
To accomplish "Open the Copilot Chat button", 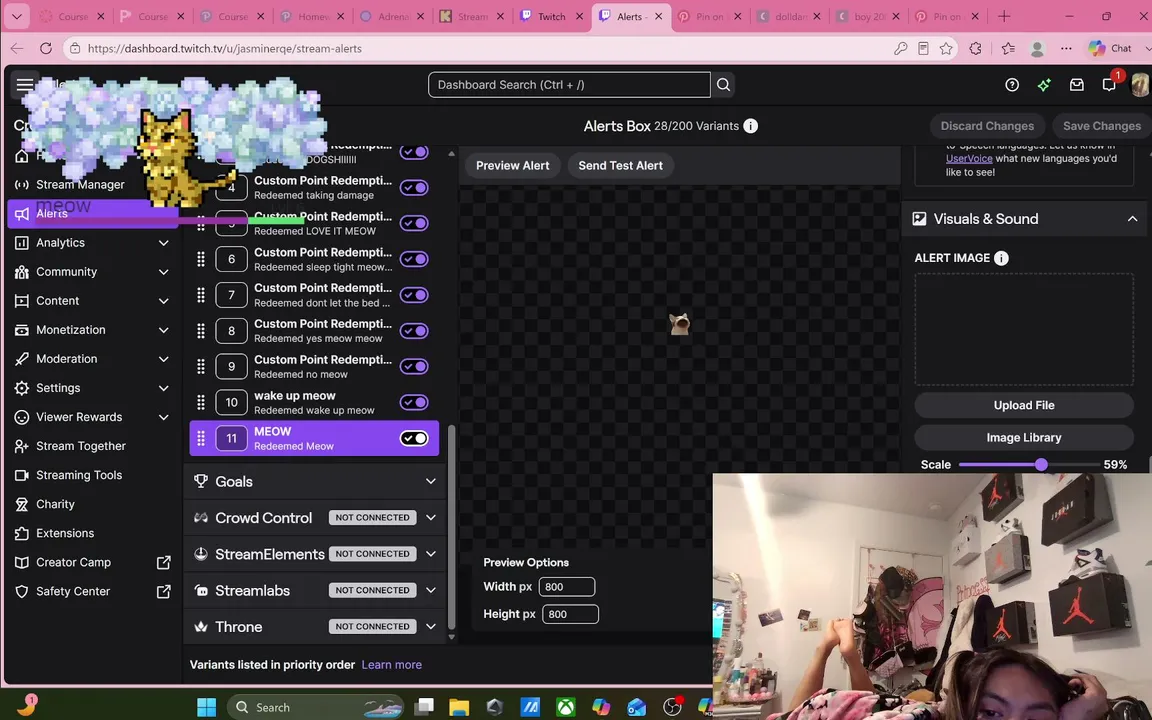I will (1111, 48).
